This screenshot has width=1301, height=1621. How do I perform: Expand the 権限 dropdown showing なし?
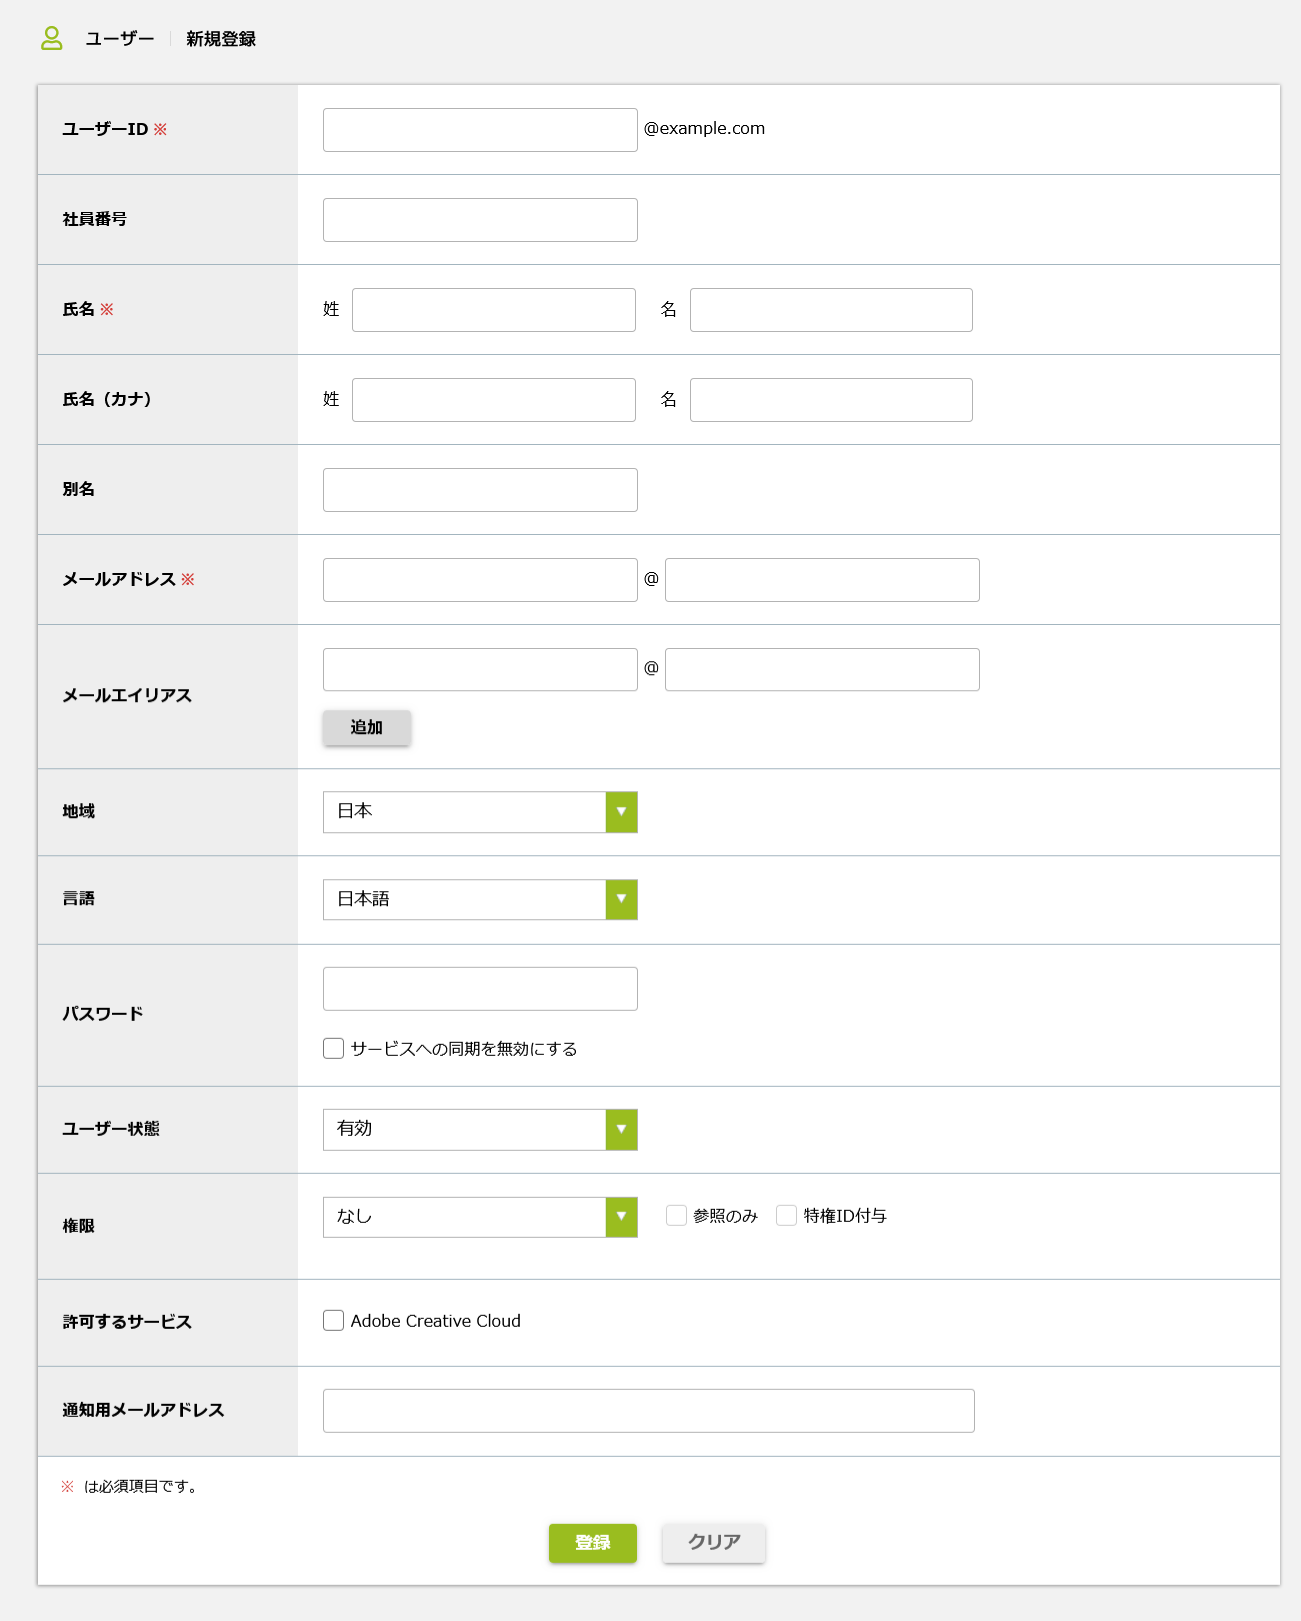pyautogui.click(x=480, y=1217)
